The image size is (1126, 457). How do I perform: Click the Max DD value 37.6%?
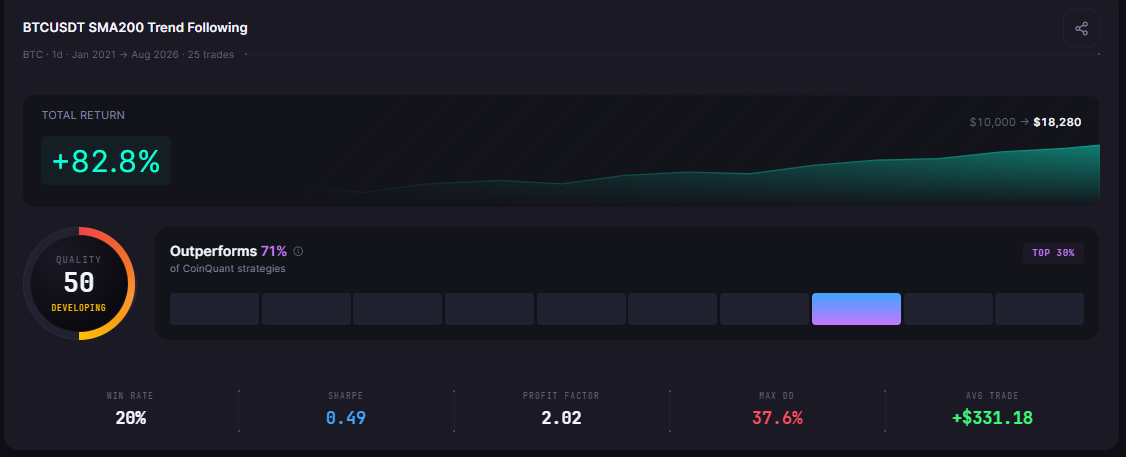777,417
